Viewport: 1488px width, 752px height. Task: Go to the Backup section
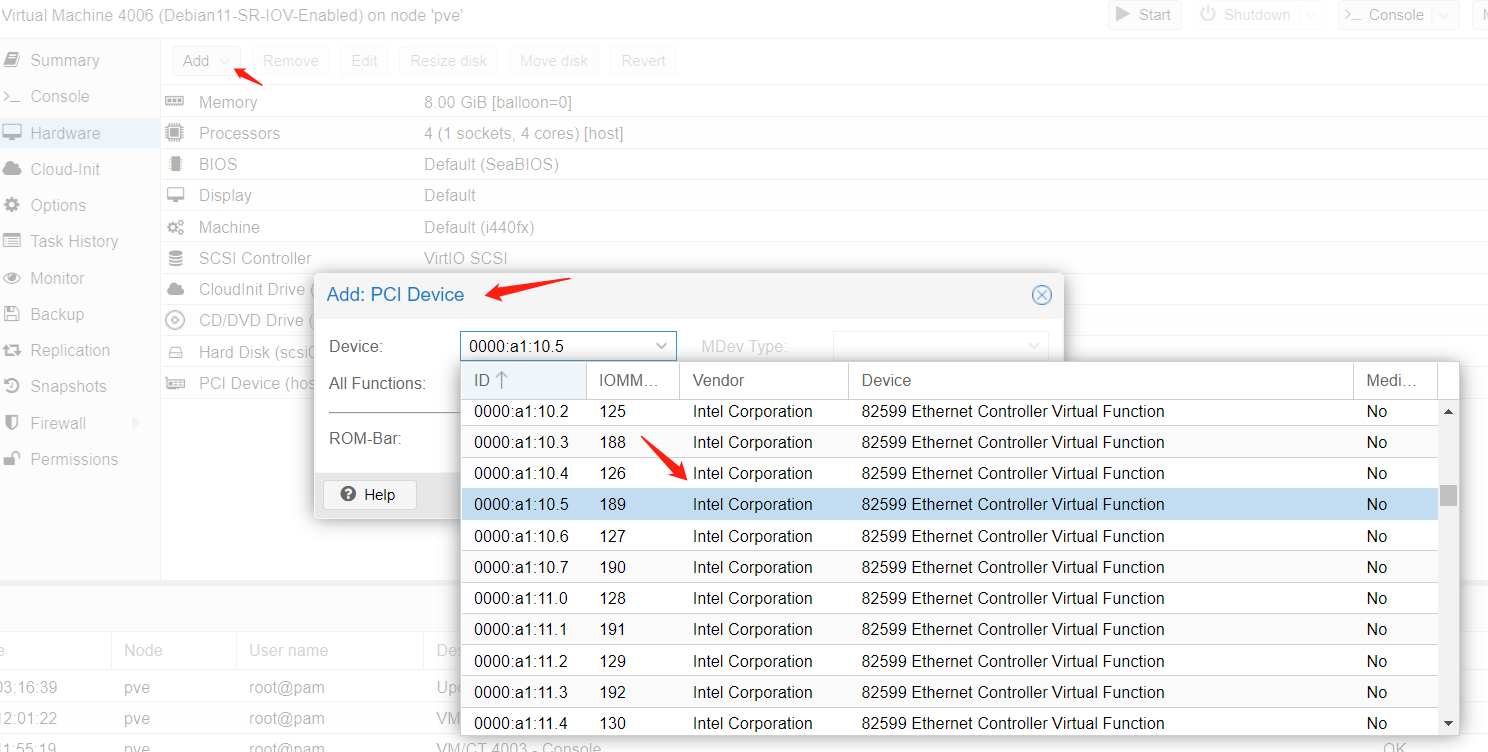(x=56, y=314)
